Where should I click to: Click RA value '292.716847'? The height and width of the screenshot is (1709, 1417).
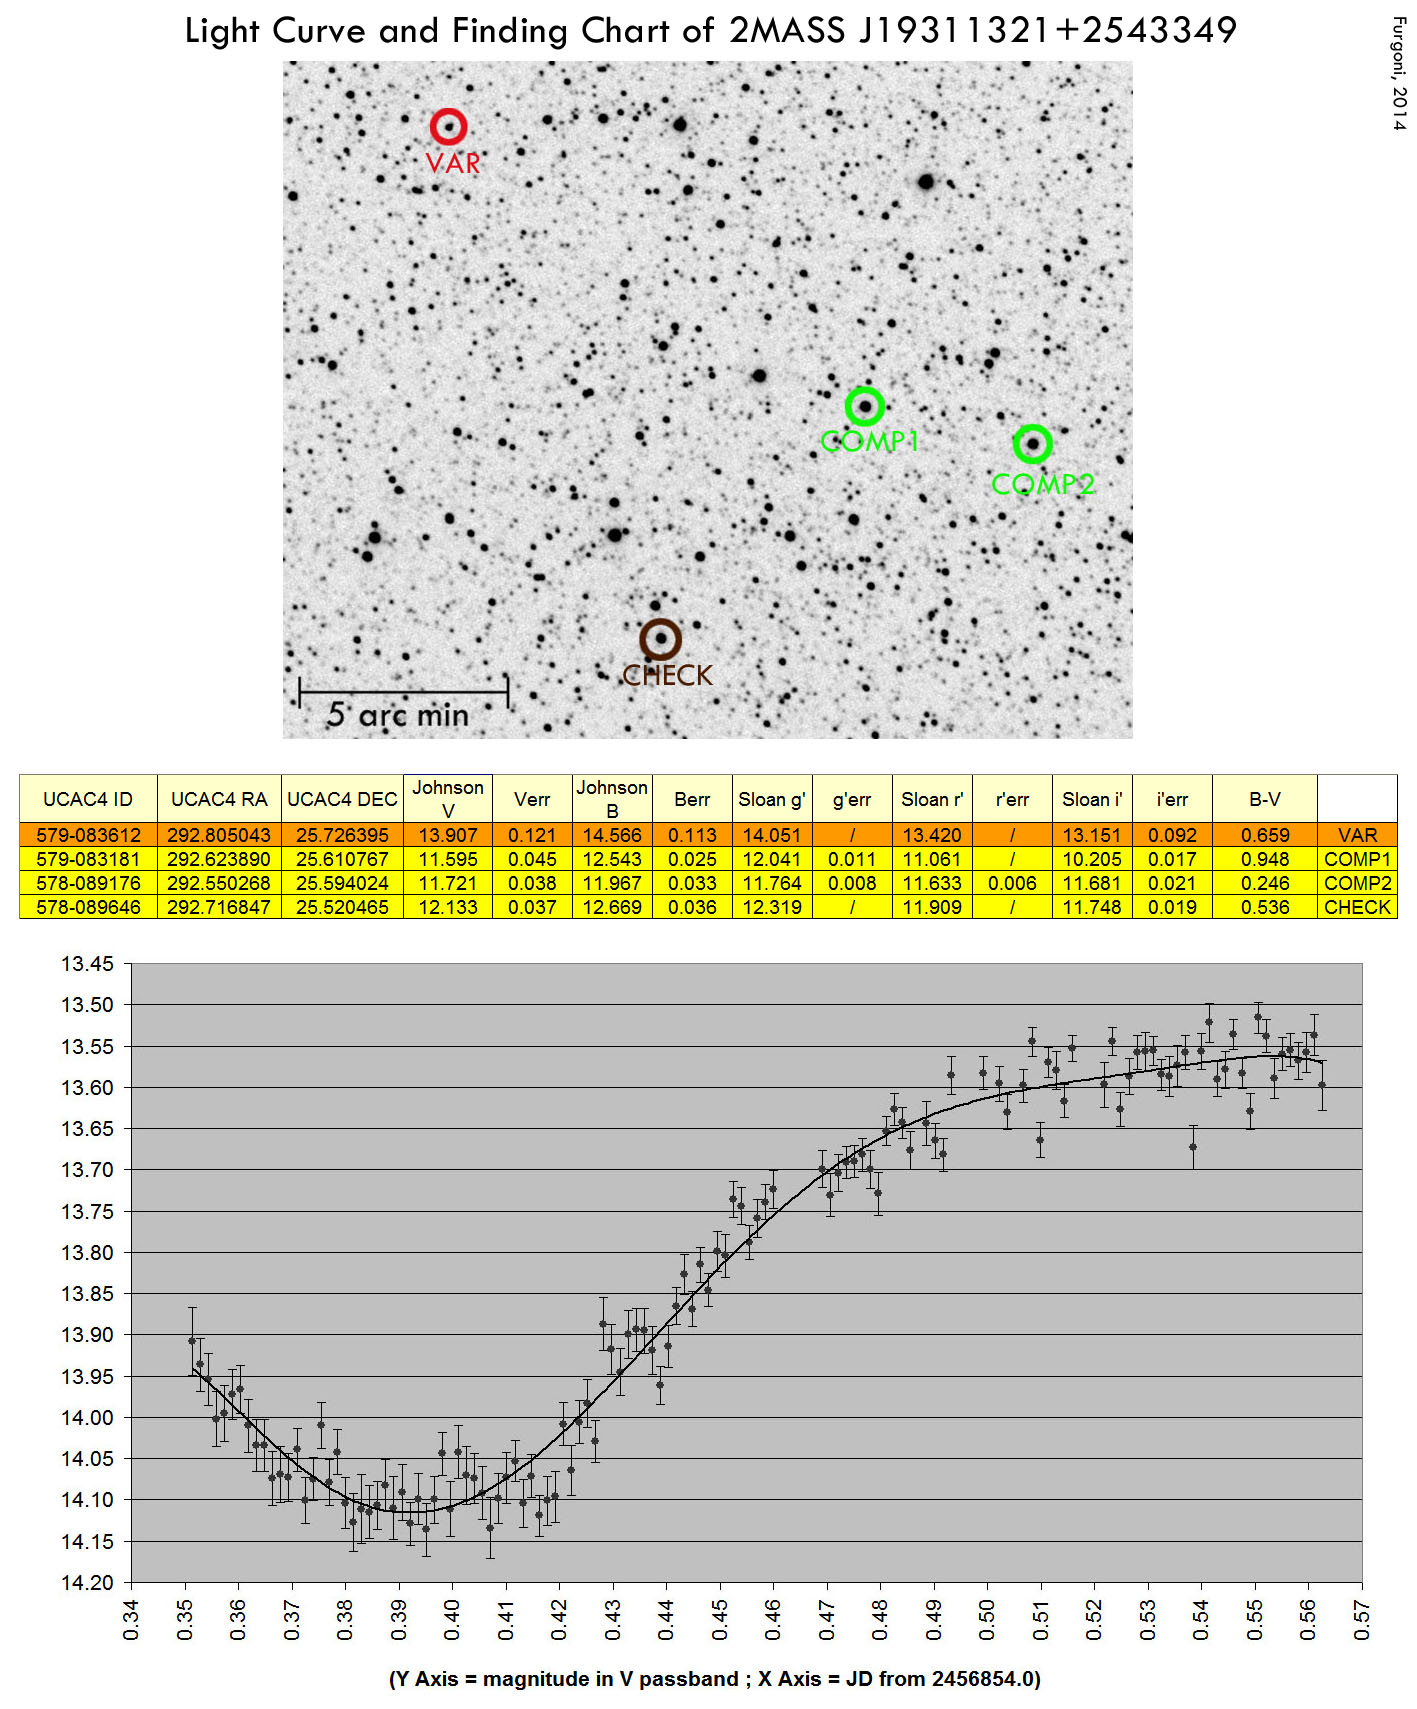tap(219, 907)
